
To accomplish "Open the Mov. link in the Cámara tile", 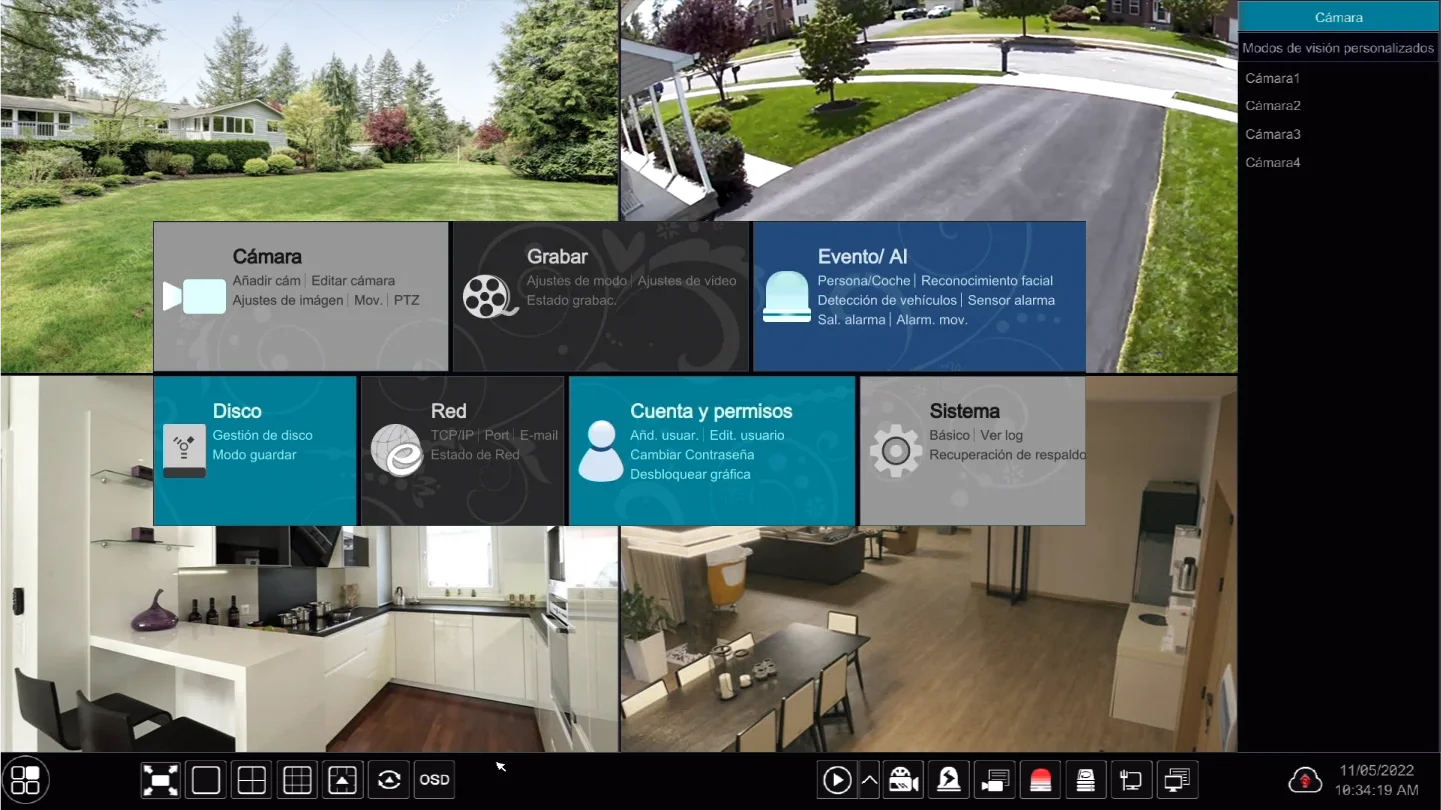I will coord(368,300).
